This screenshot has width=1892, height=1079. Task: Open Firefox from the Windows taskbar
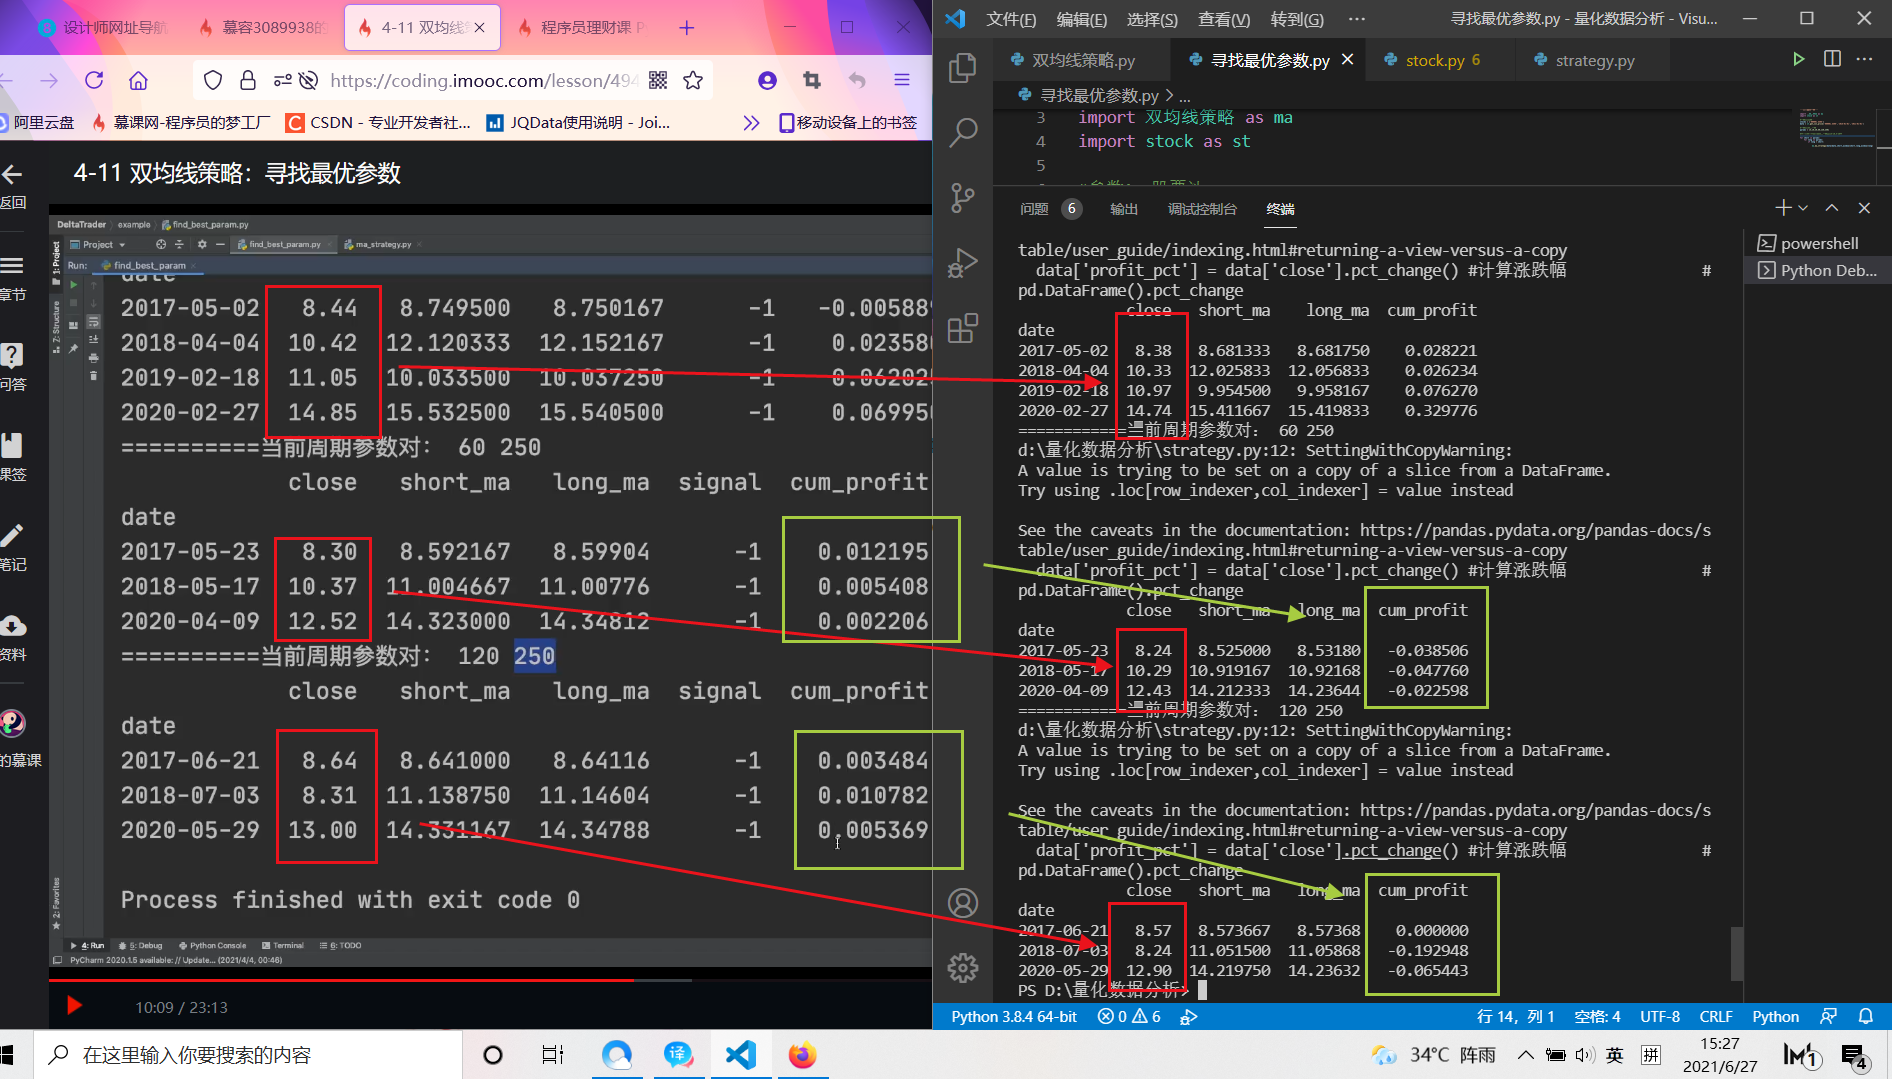click(802, 1055)
